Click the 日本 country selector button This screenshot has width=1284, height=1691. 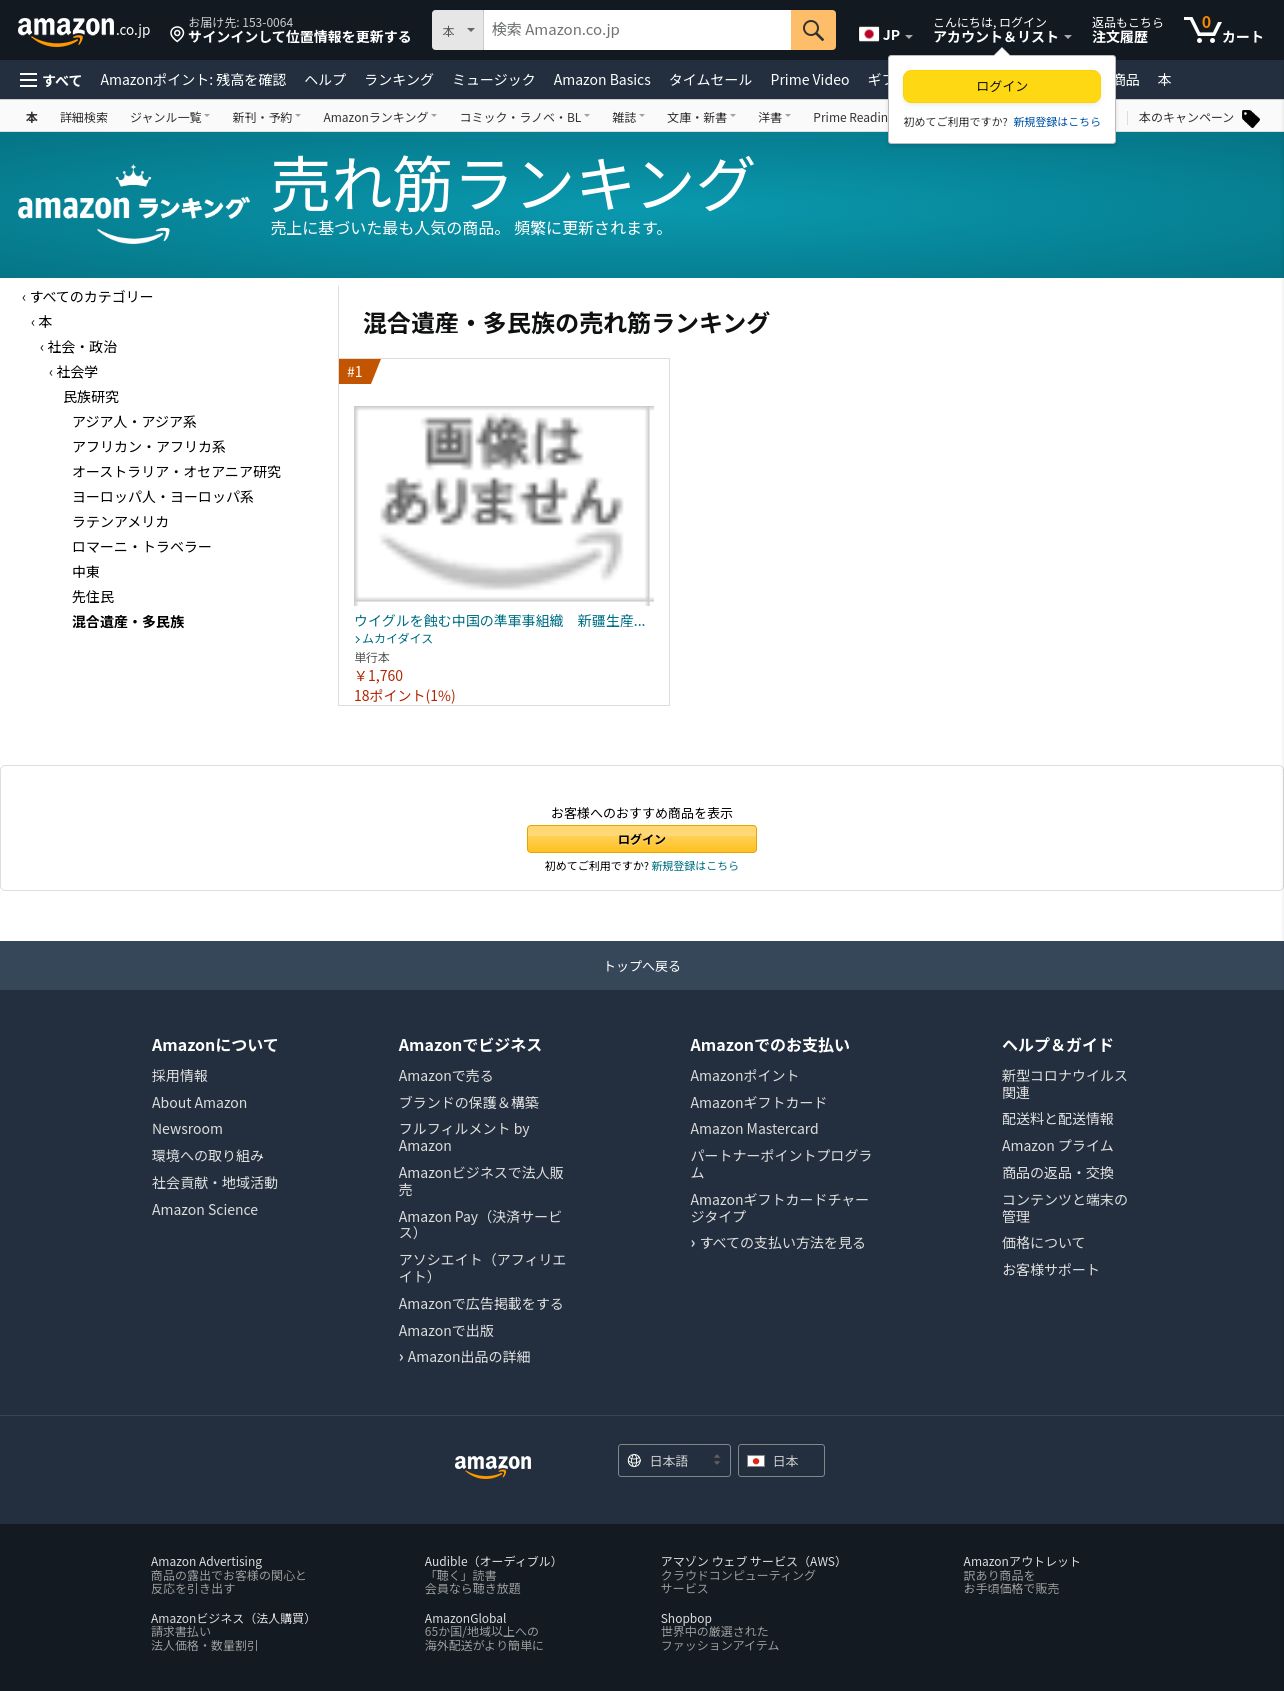pyautogui.click(x=781, y=1461)
